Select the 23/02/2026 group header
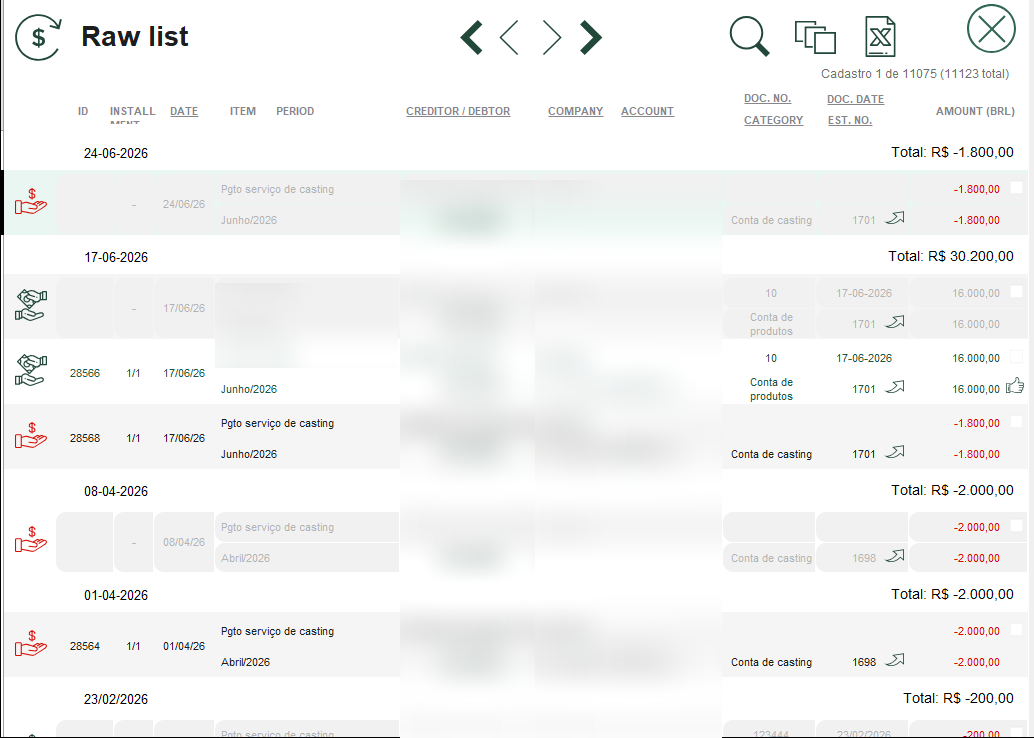This screenshot has height=738, width=1034. 115,699
